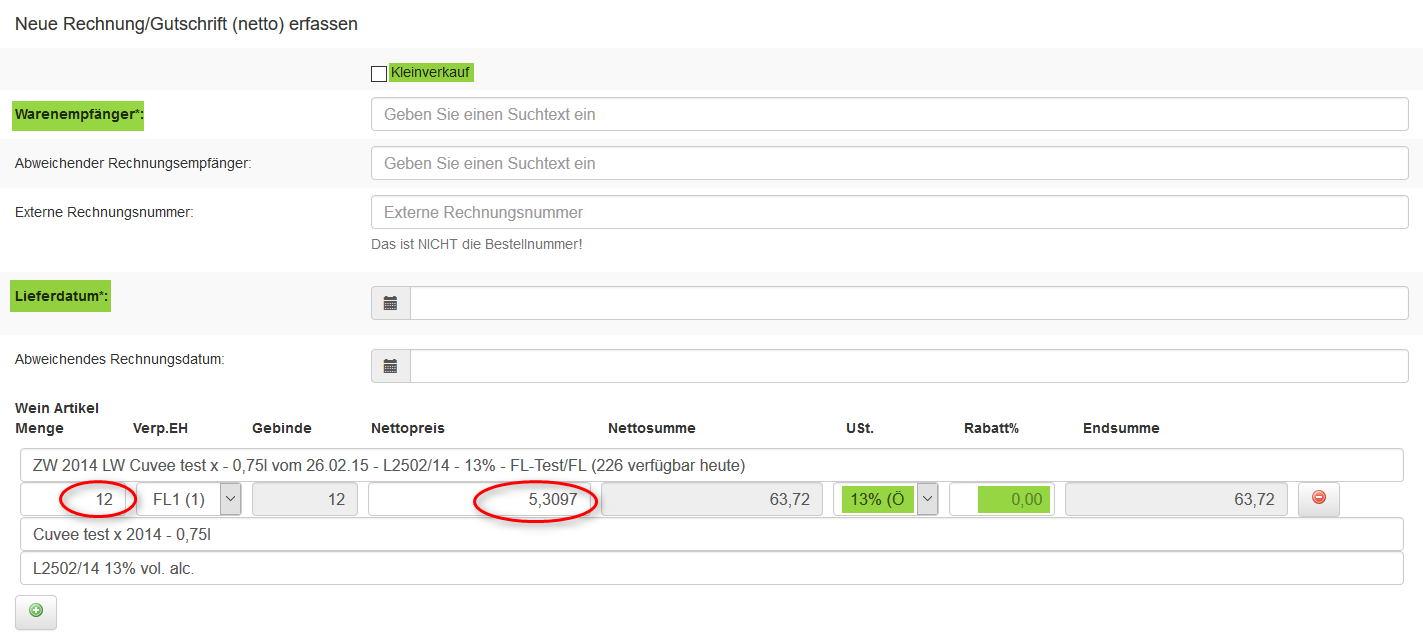The width and height of the screenshot is (1423, 633).
Task: Select the Menge quantity field with 12
Action: 78,499
